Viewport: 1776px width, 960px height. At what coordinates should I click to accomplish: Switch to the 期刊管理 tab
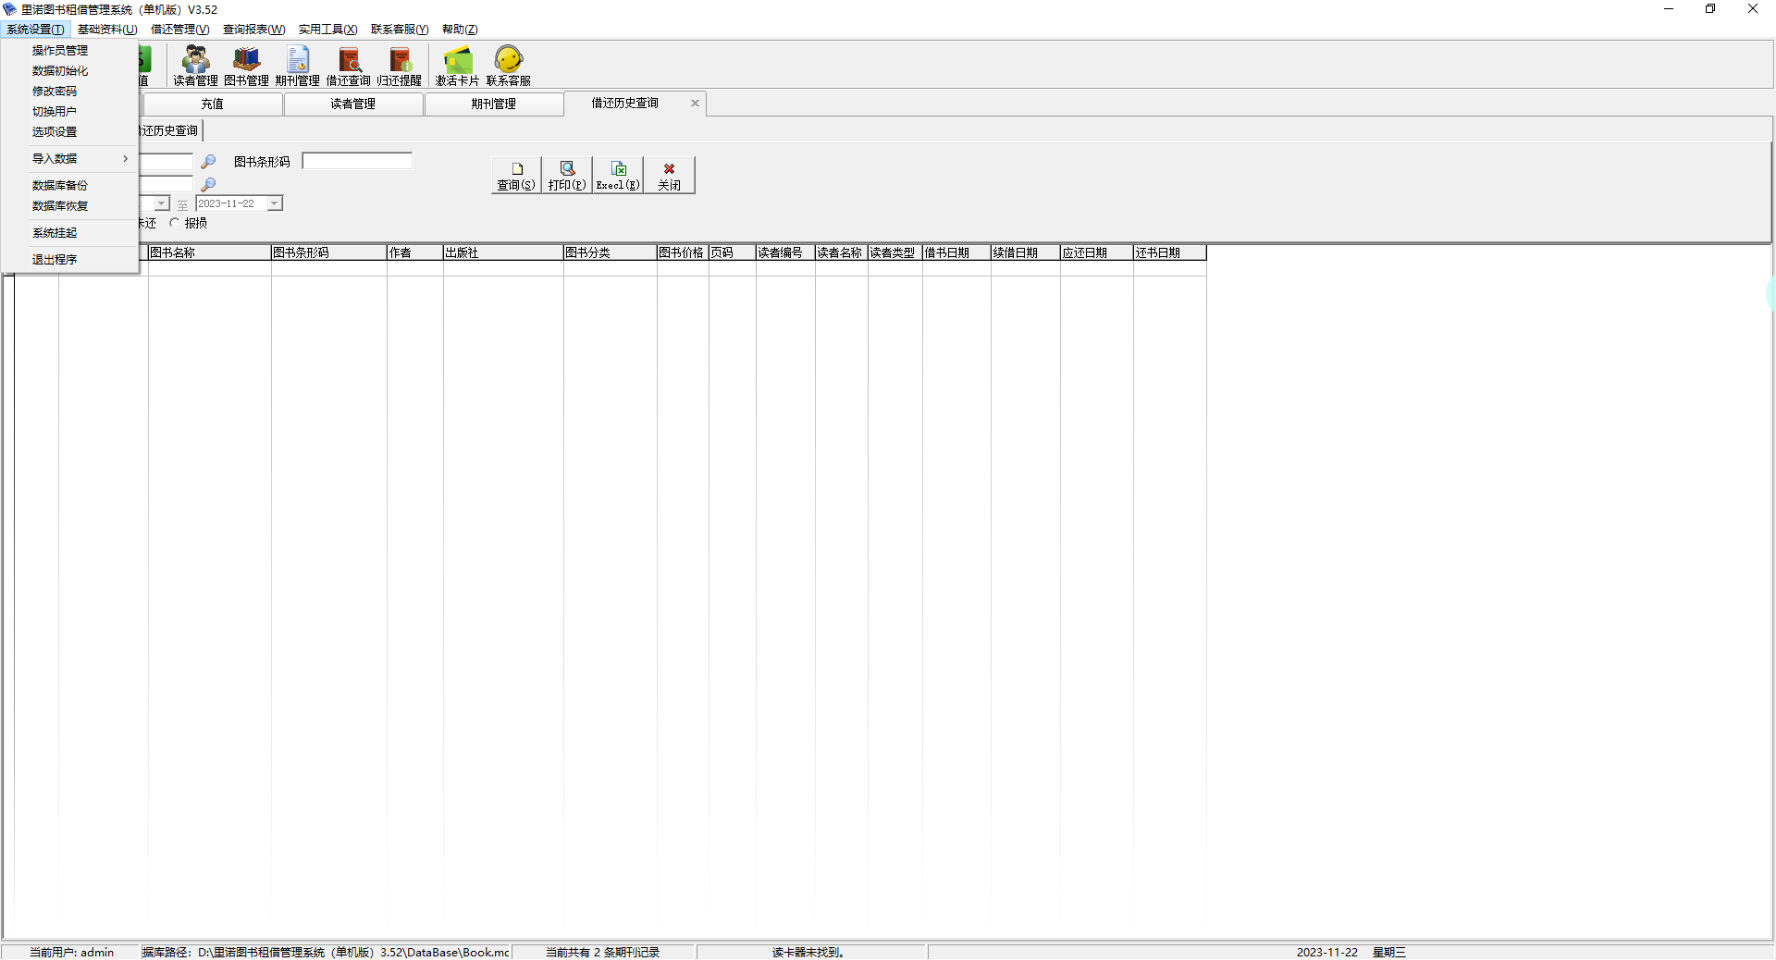[493, 104]
